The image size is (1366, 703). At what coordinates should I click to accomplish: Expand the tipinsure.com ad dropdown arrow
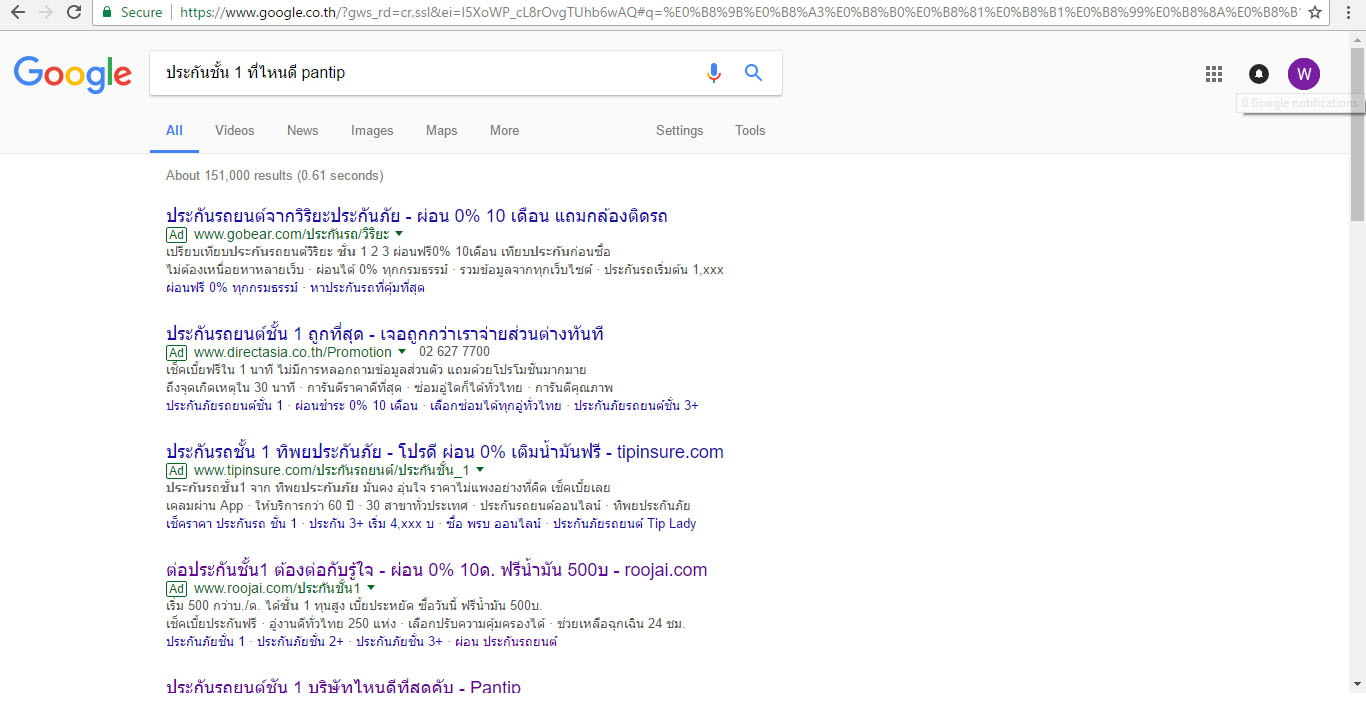tap(480, 470)
